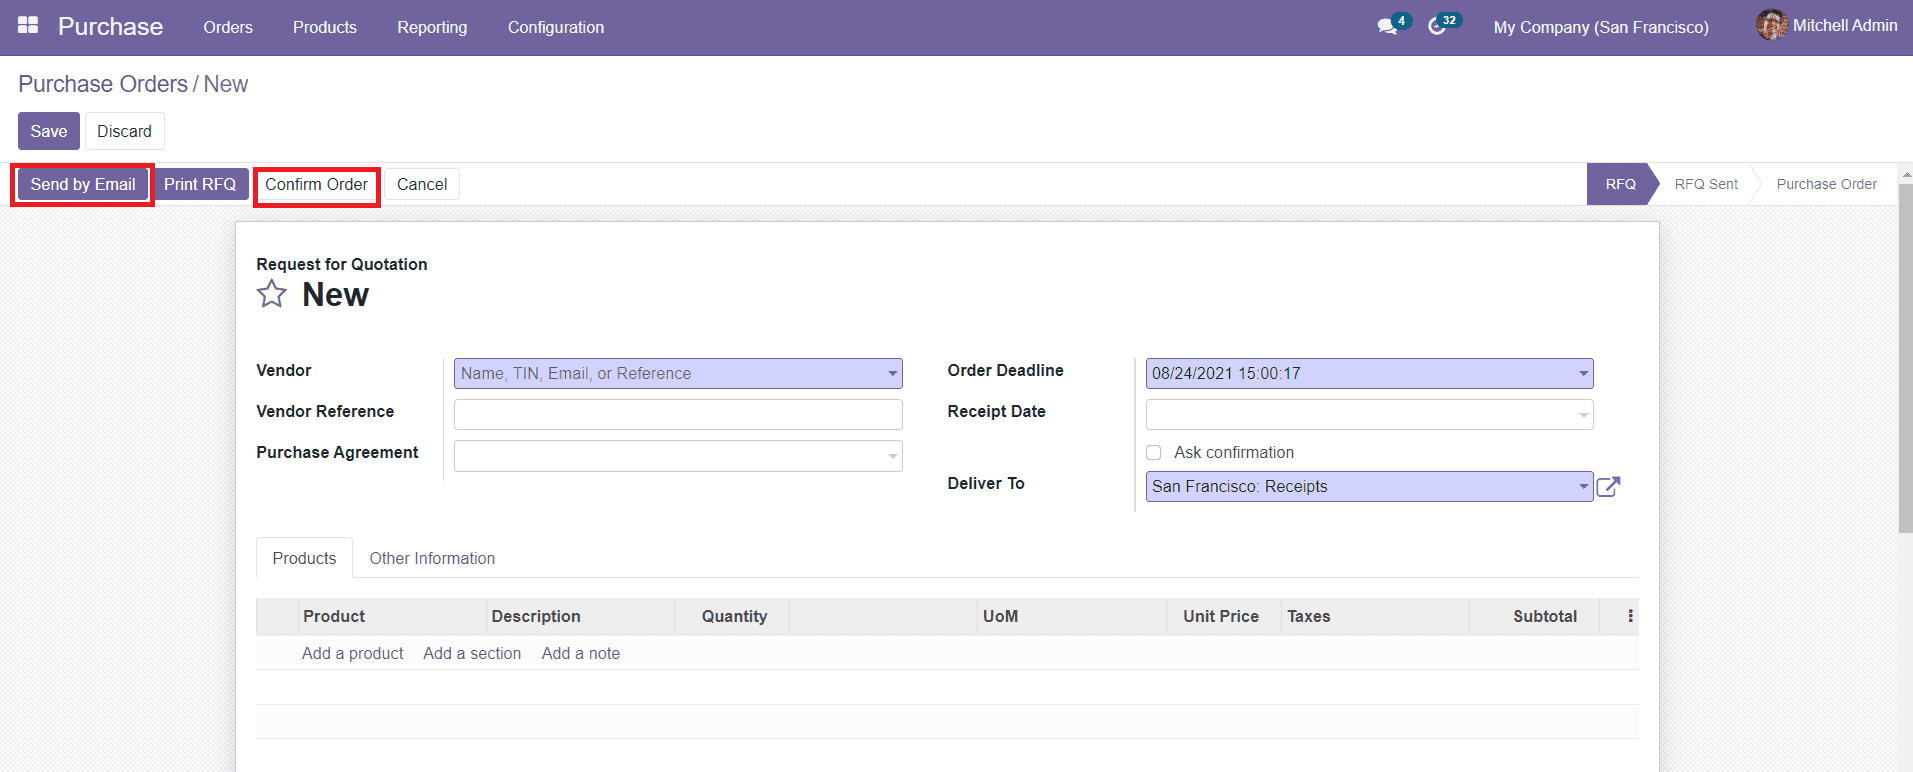This screenshot has width=1913, height=772.
Task: Open the Order Deadline date dropdown
Action: click(x=1583, y=374)
